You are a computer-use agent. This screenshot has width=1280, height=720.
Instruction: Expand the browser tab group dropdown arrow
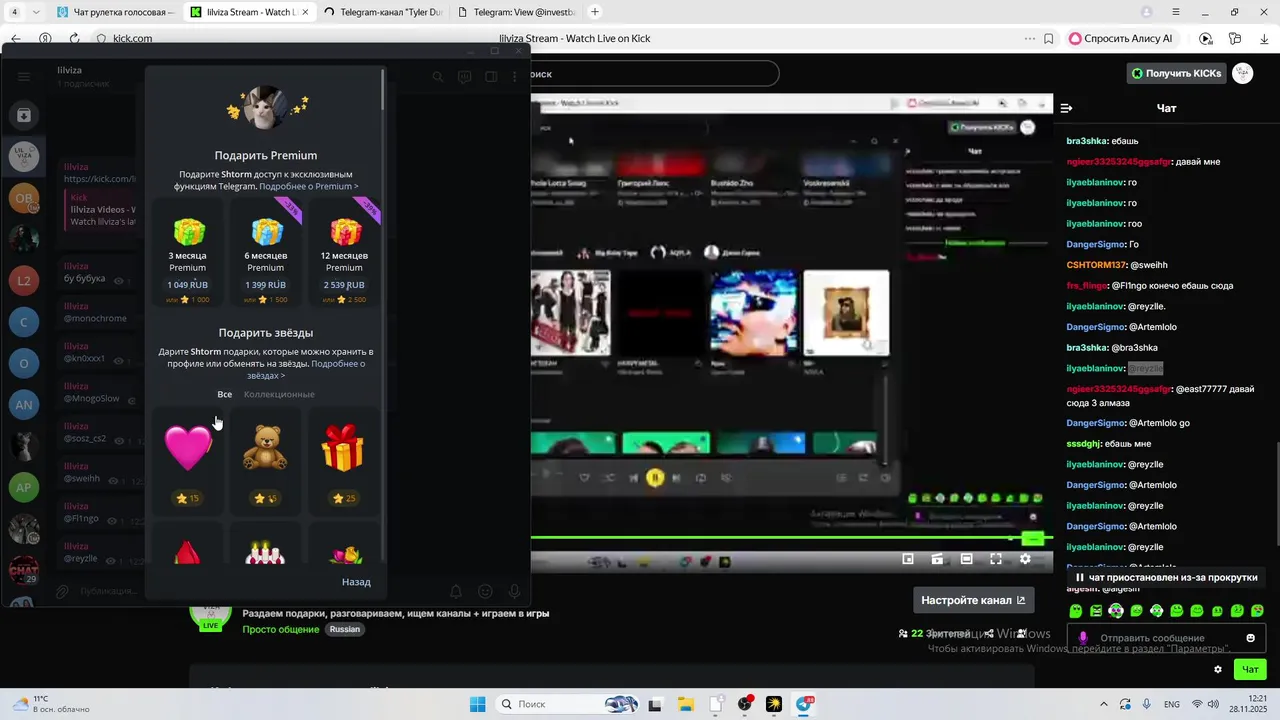[x=37, y=12]
